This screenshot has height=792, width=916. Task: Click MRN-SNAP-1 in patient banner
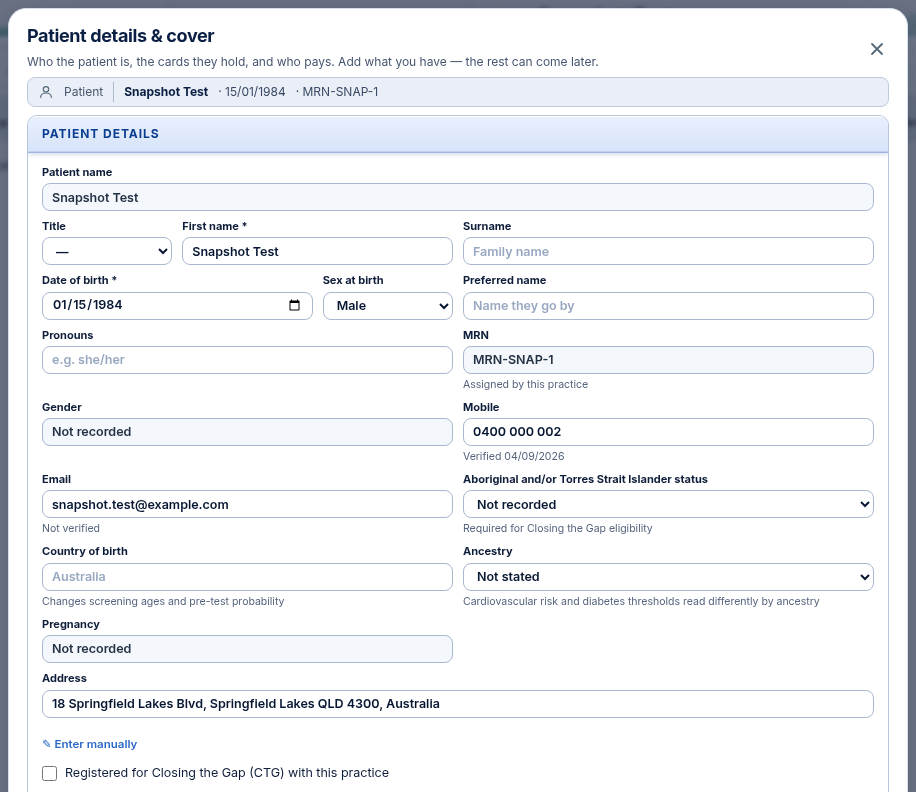click(x=340, y=92)
